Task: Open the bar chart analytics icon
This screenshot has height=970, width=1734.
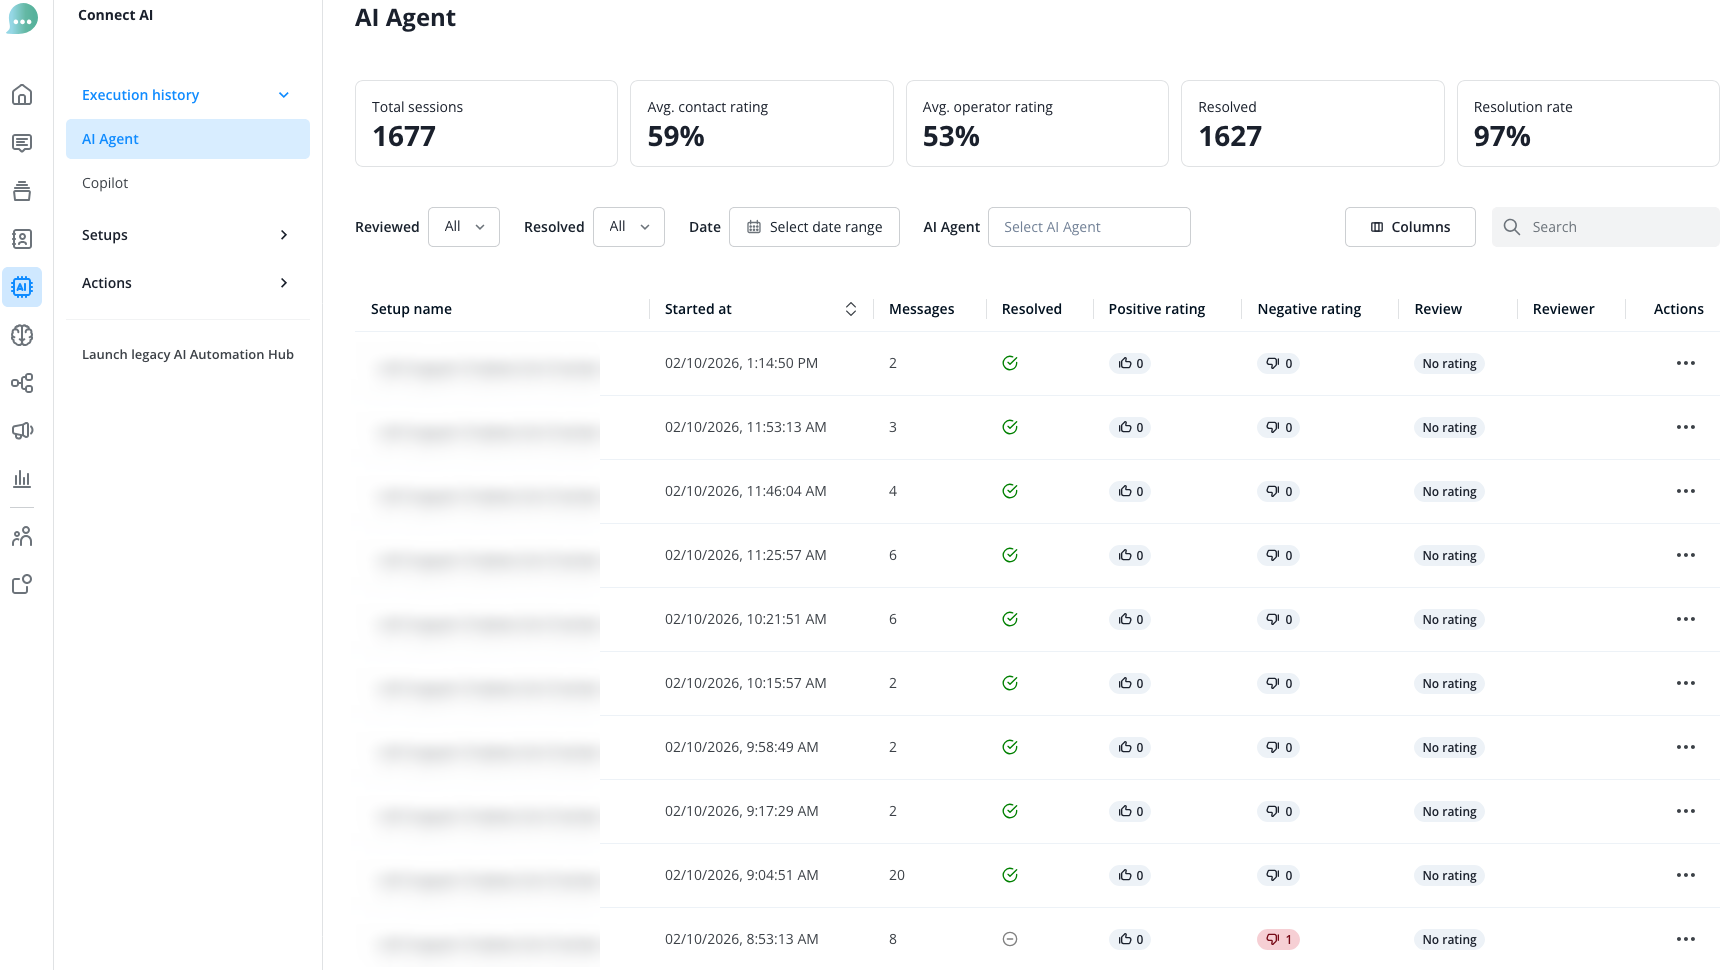Action: click(x=22, y=479)
